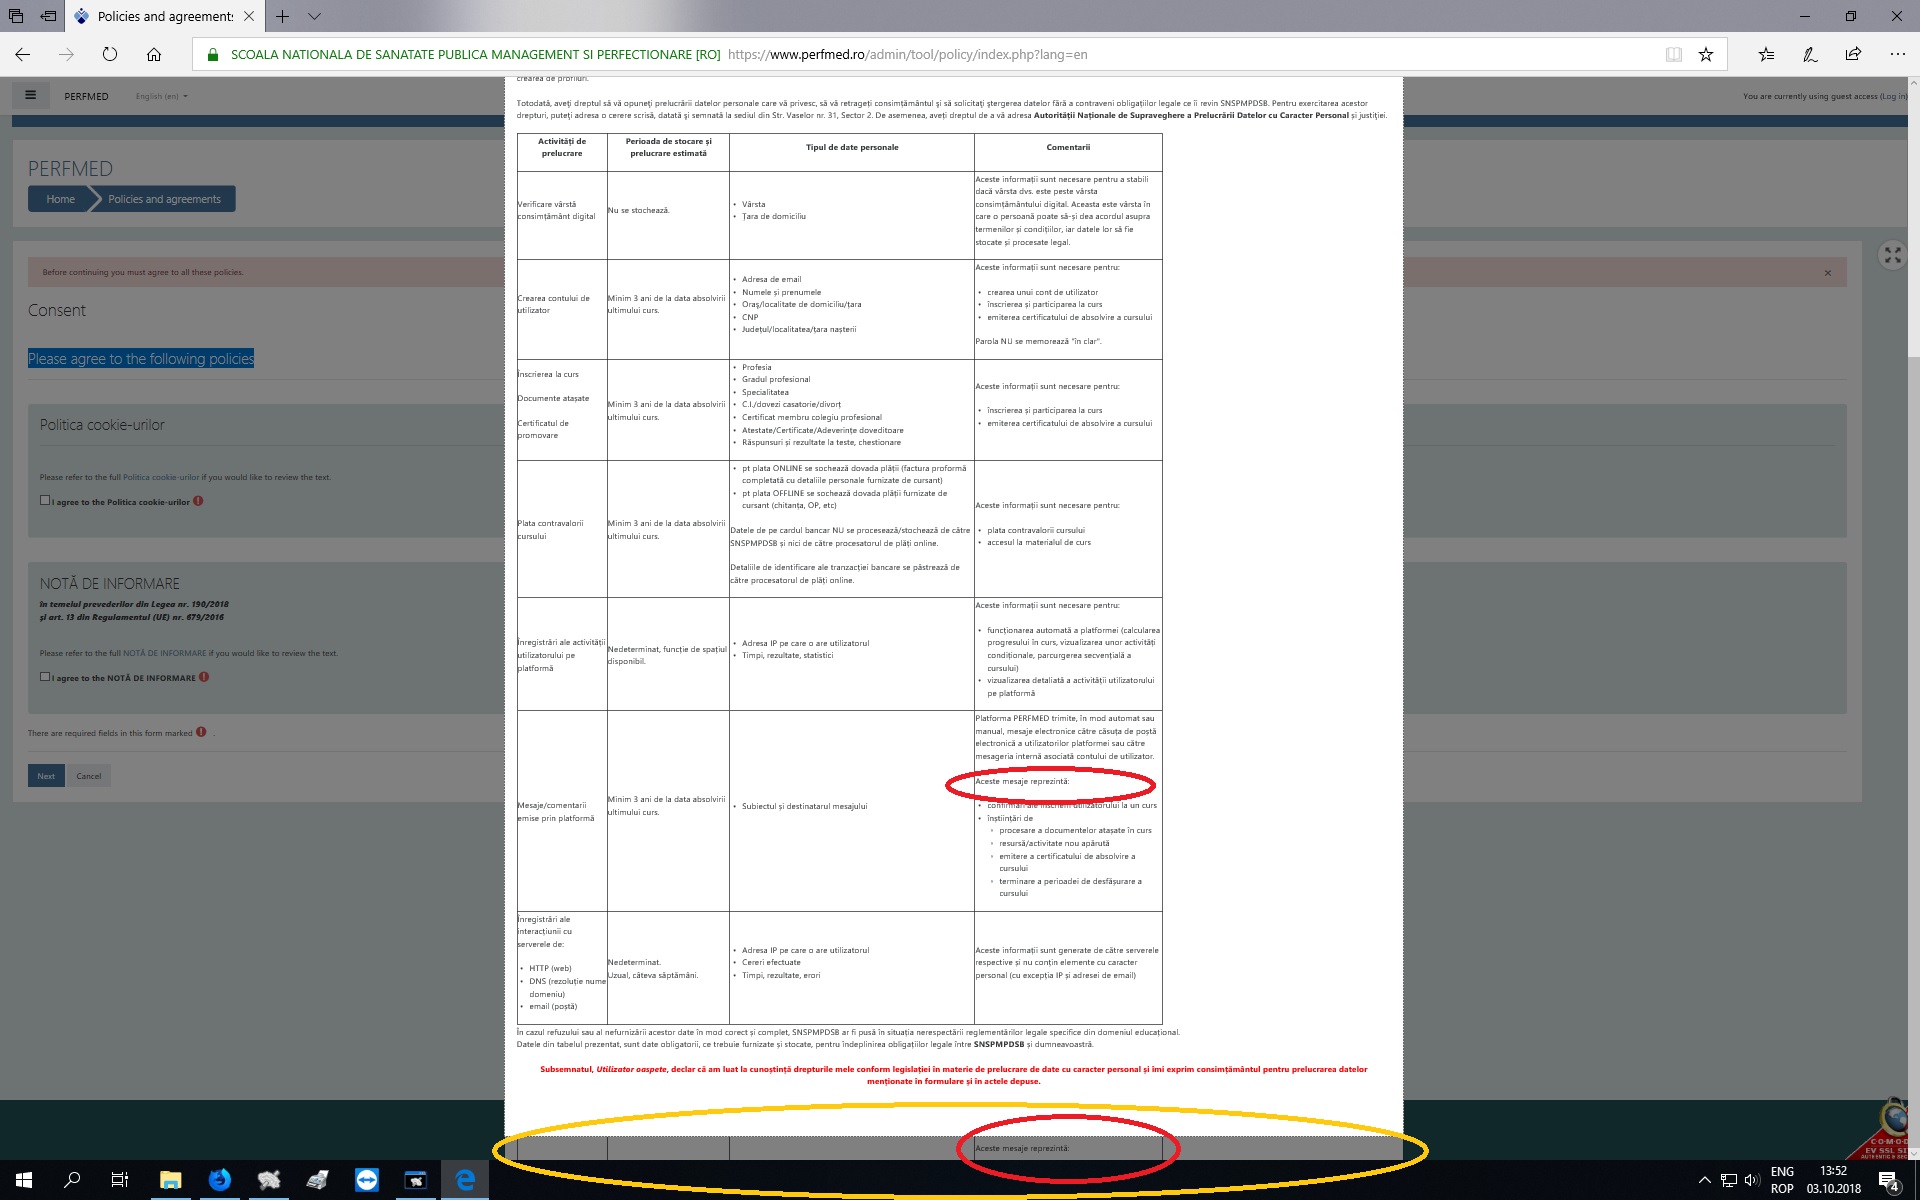The image size is (1920, 1200).
Task: Add page to favorites with star icon
Action: pos(1706,55)
